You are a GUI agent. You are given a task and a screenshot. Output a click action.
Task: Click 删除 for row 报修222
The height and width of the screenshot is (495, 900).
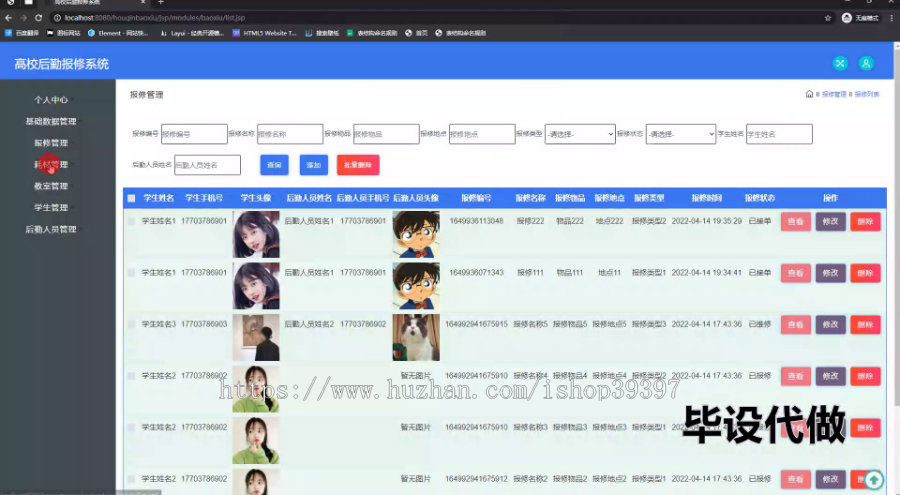(x=865, y=221)
